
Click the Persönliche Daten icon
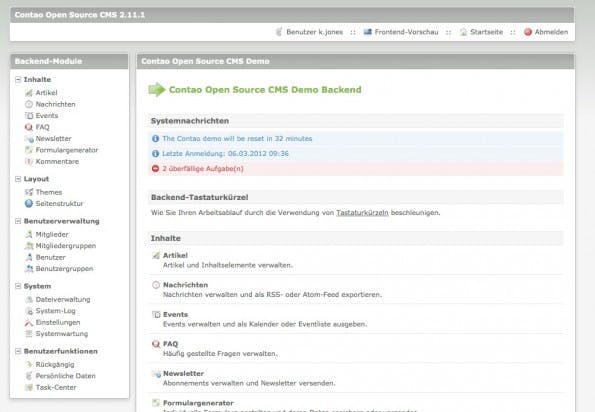tap(29, 376)
